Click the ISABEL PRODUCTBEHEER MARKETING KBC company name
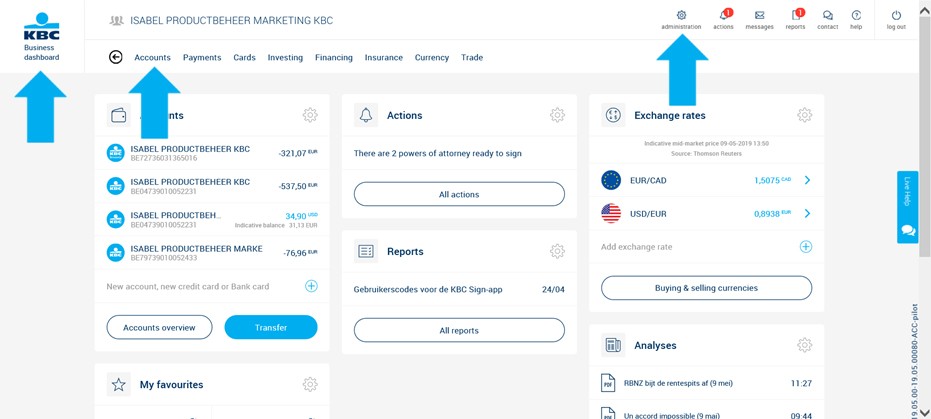 (232, 21)
